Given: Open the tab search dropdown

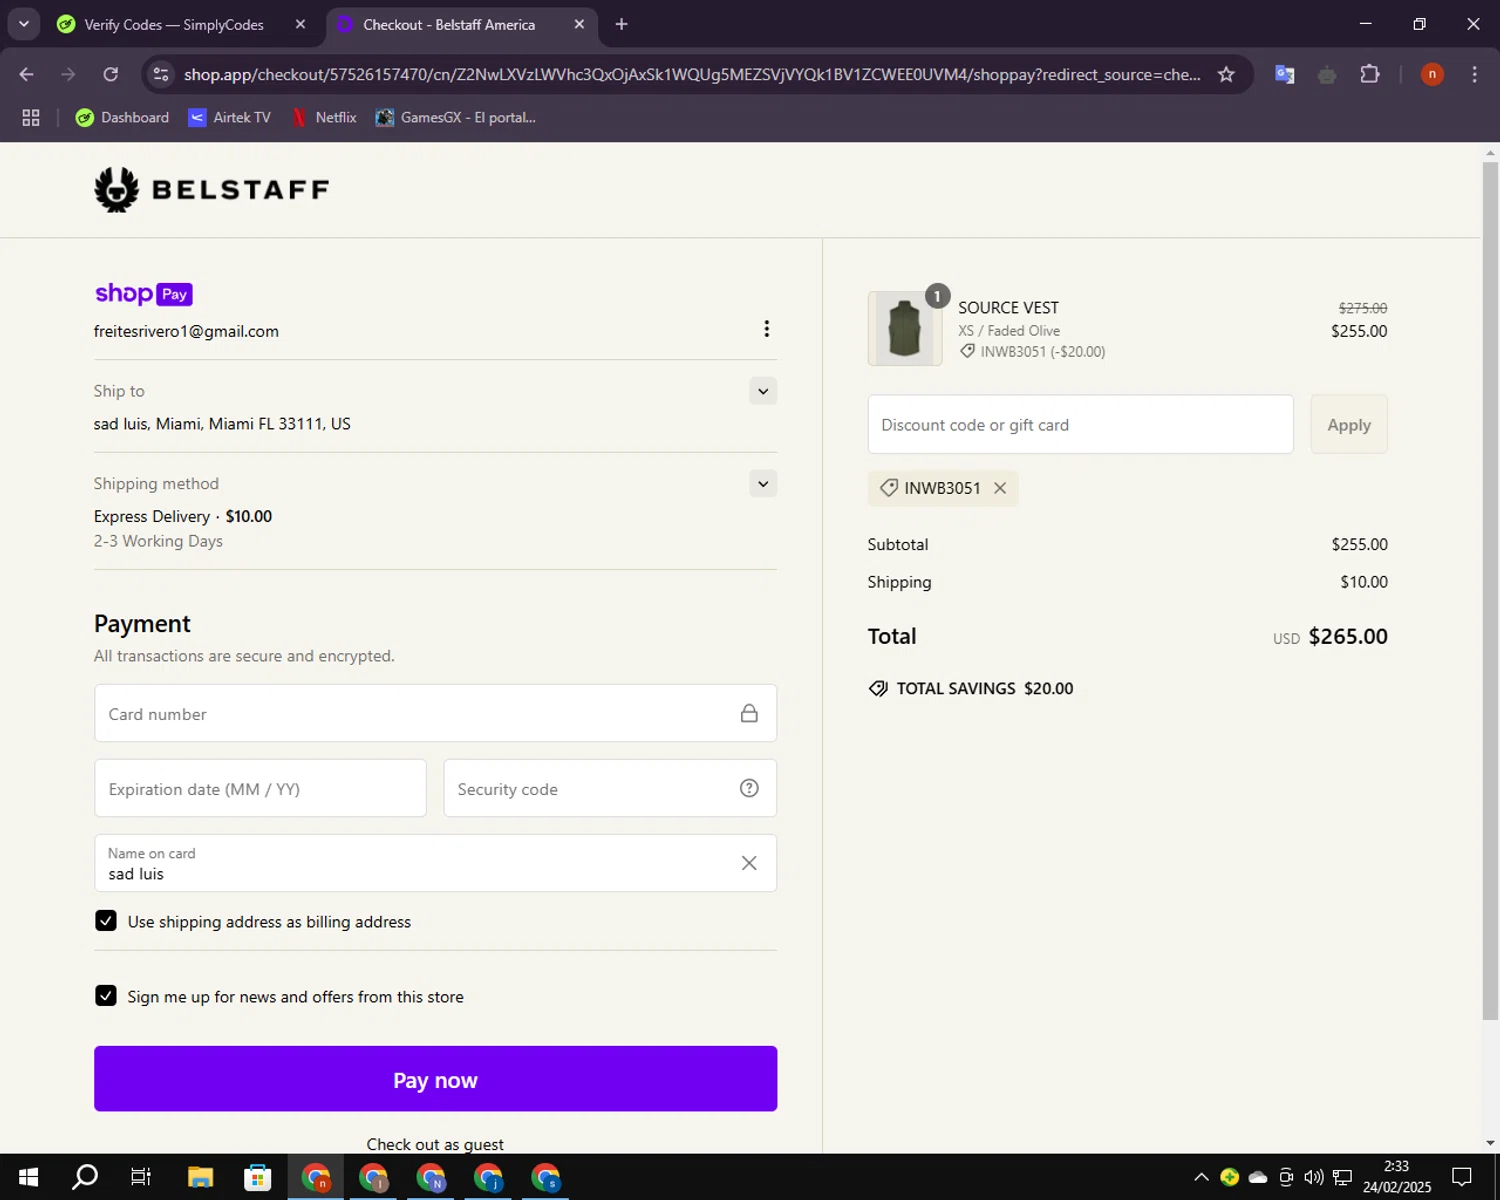Looking at the screenshot, I should tap(24, 24).
